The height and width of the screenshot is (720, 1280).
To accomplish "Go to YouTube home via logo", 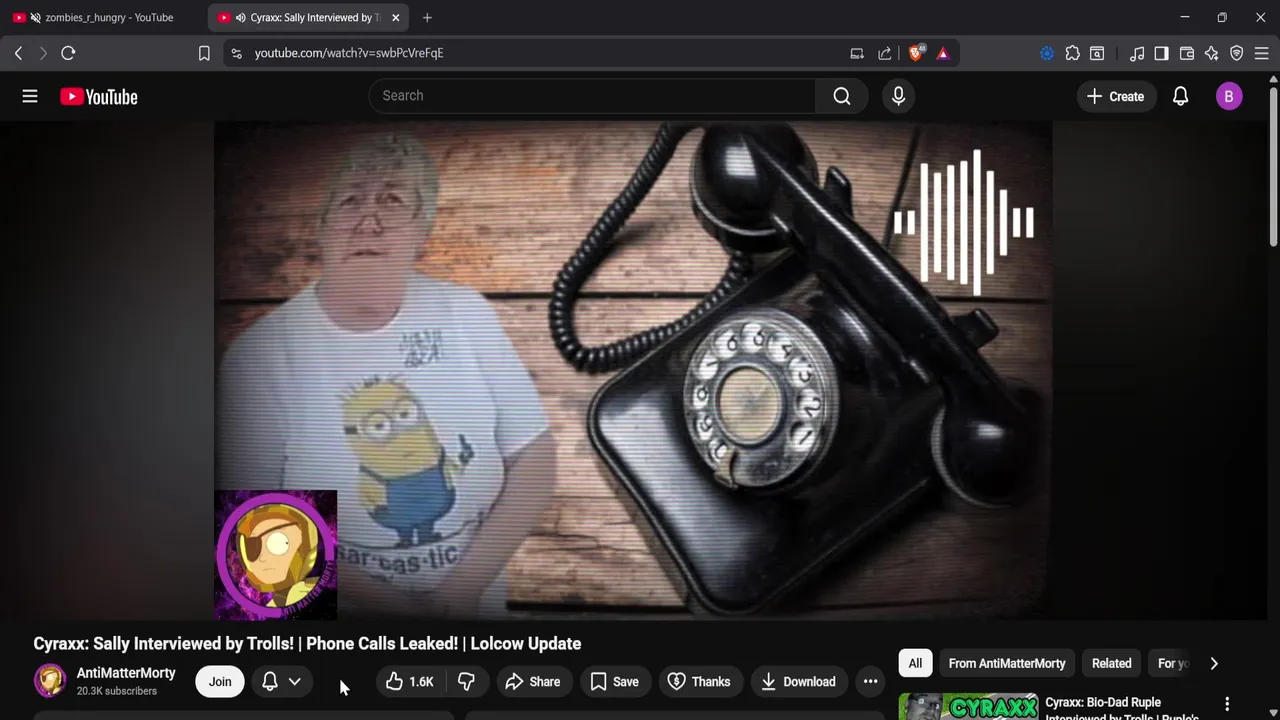I will click(98, 97).
